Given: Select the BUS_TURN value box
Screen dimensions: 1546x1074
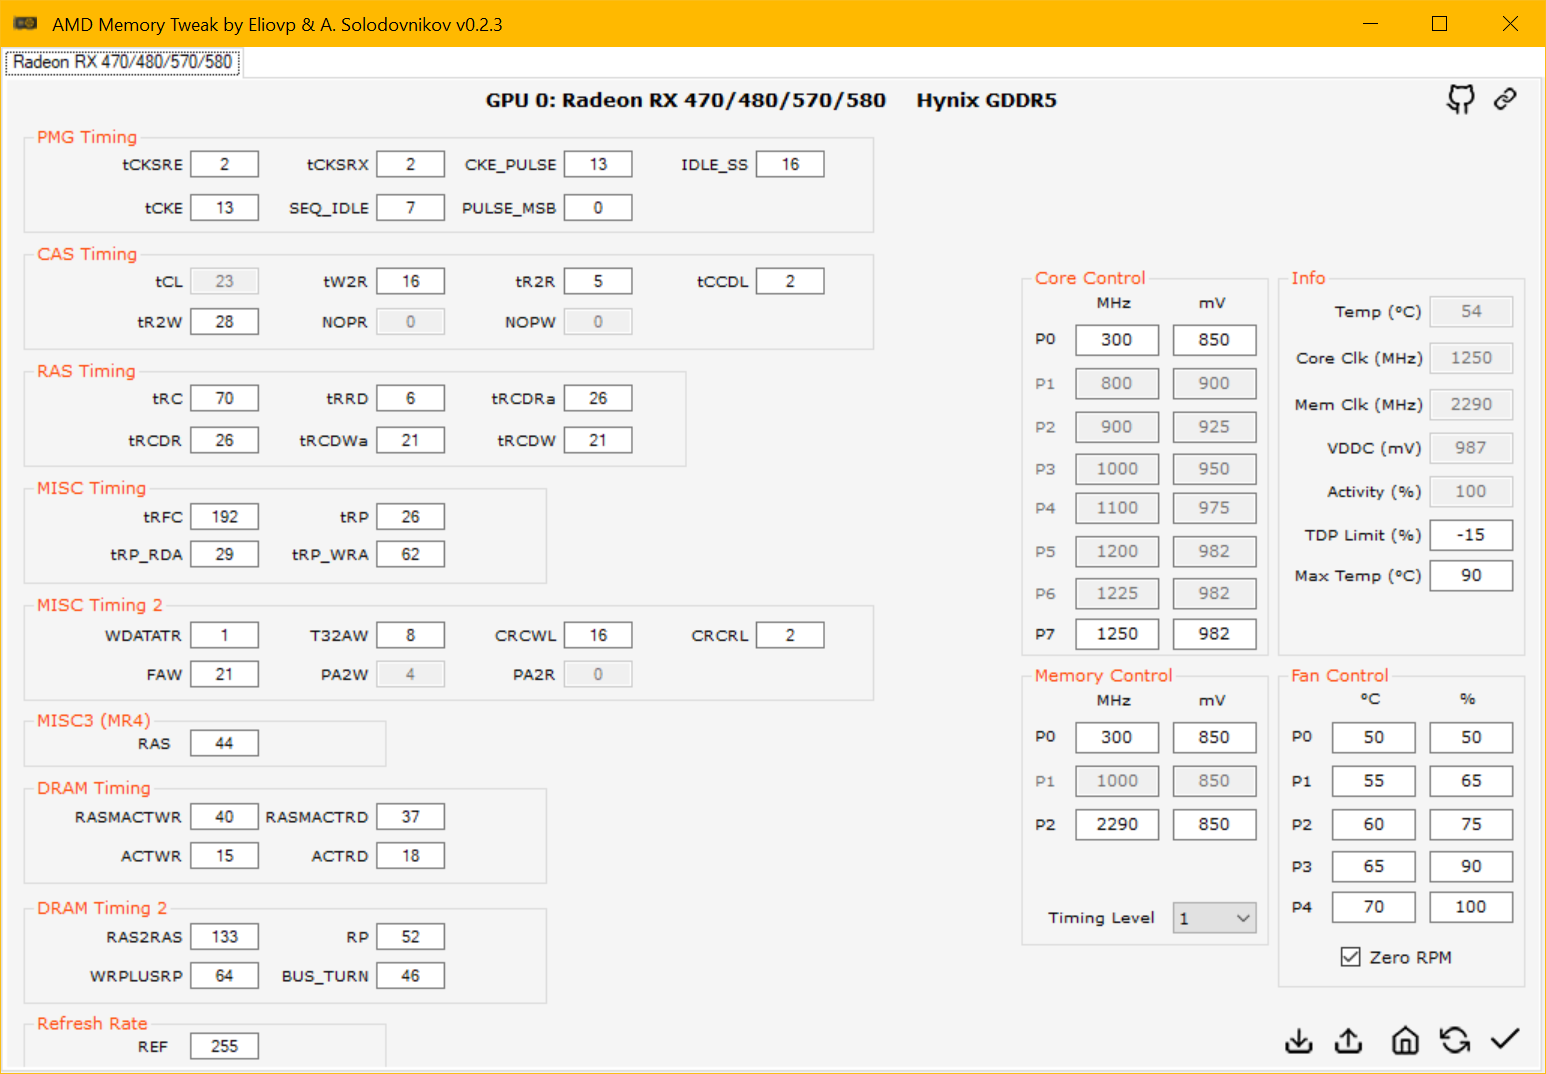Looking at the screenshot, I should pyautogui.click(x=411, y=975).
